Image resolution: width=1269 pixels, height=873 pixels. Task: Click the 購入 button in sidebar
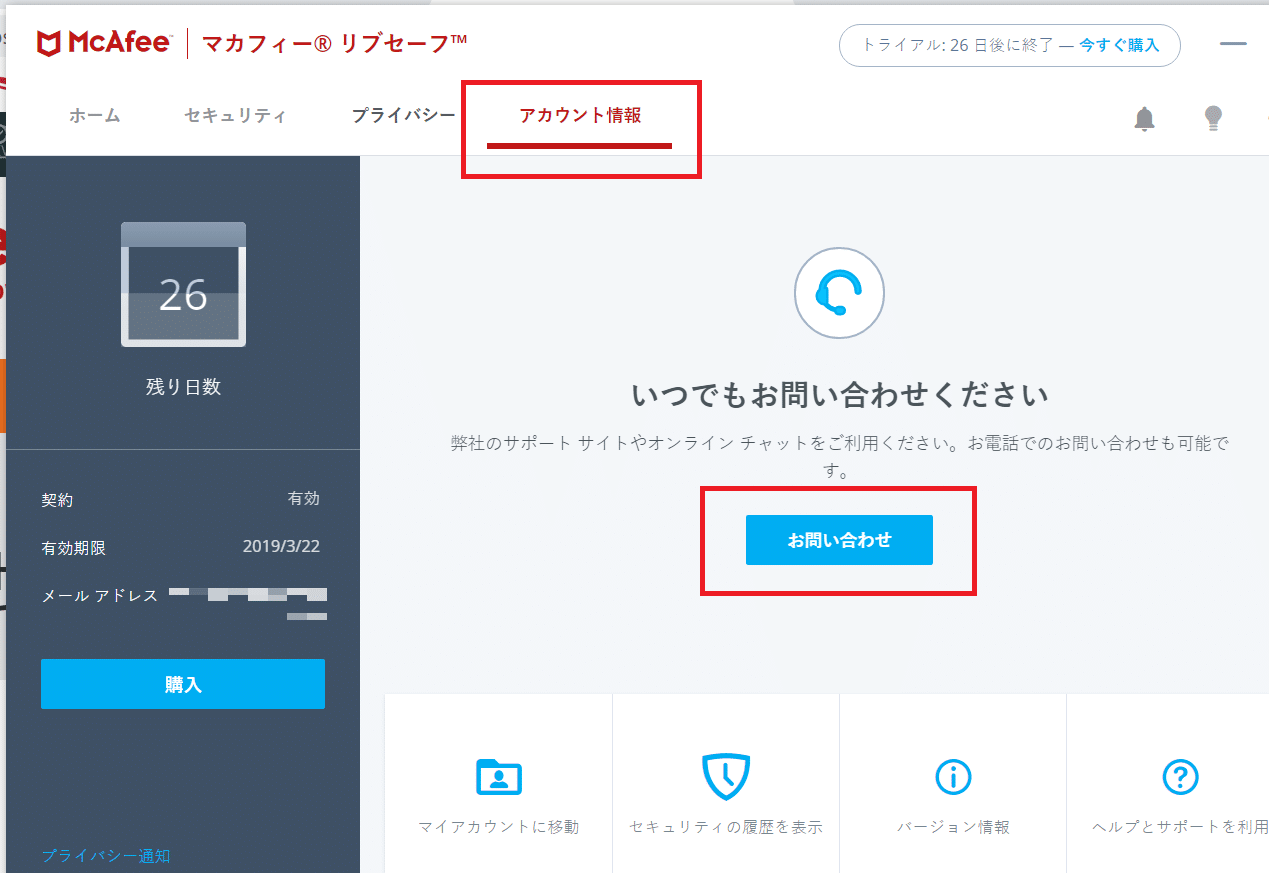click(x=183, y=684)
